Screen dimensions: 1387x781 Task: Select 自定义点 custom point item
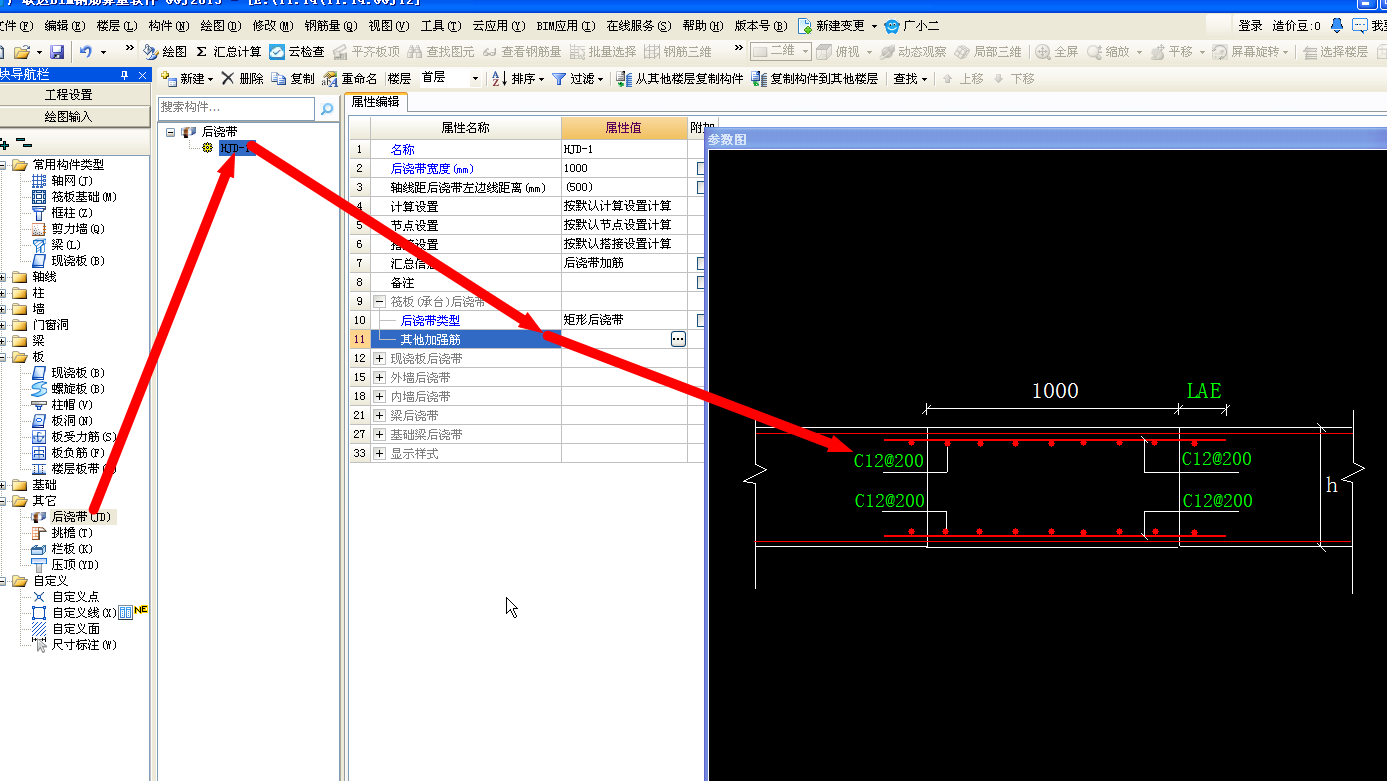pyautogui.click(x=75, y=597)
